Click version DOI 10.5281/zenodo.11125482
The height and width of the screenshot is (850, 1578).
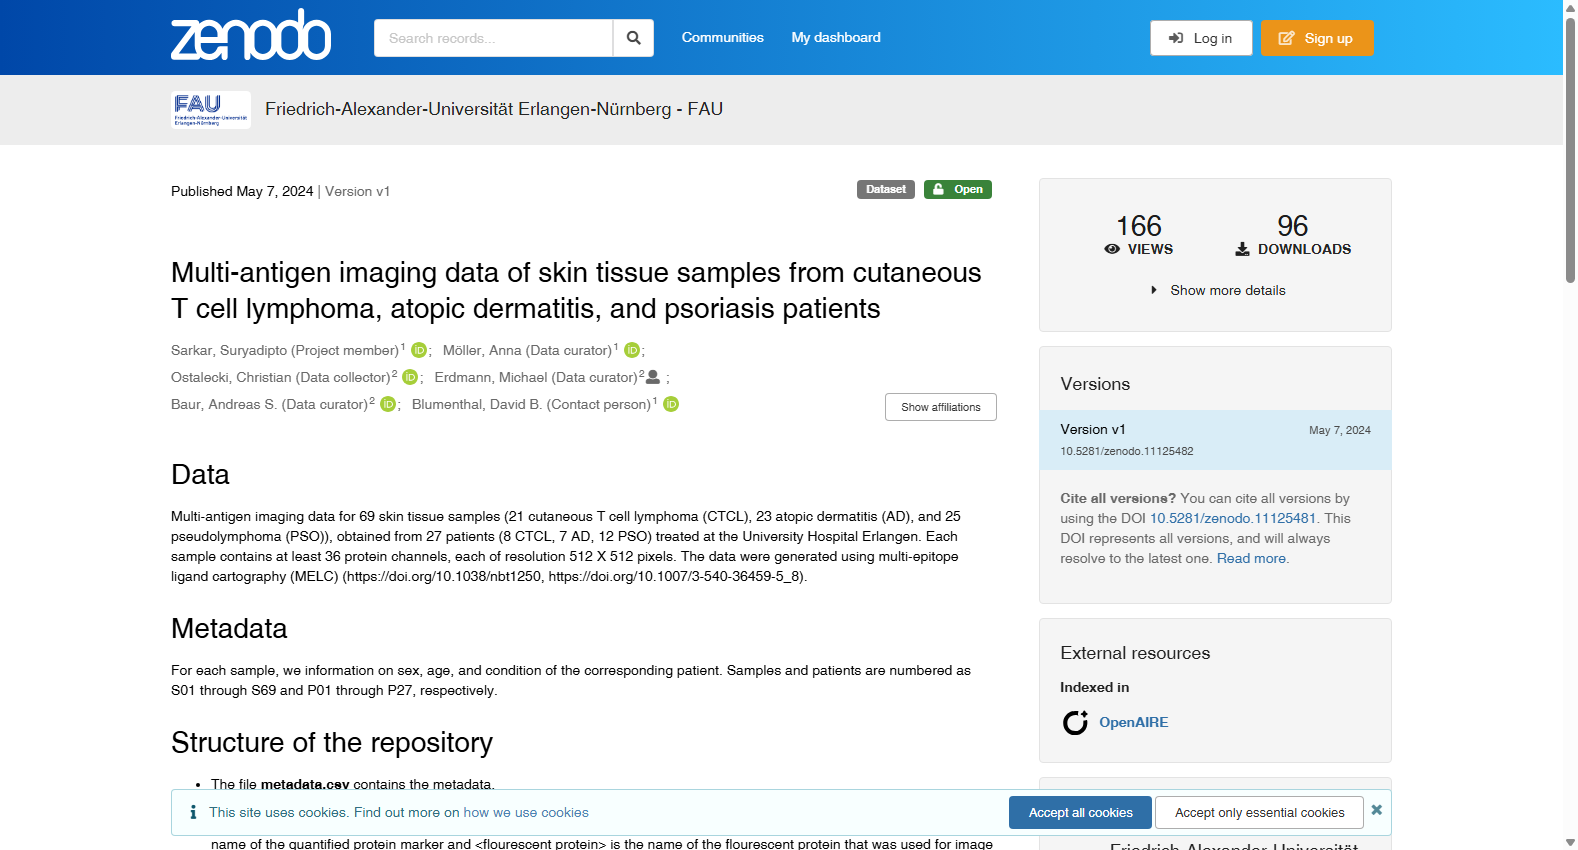[1127, 451]
